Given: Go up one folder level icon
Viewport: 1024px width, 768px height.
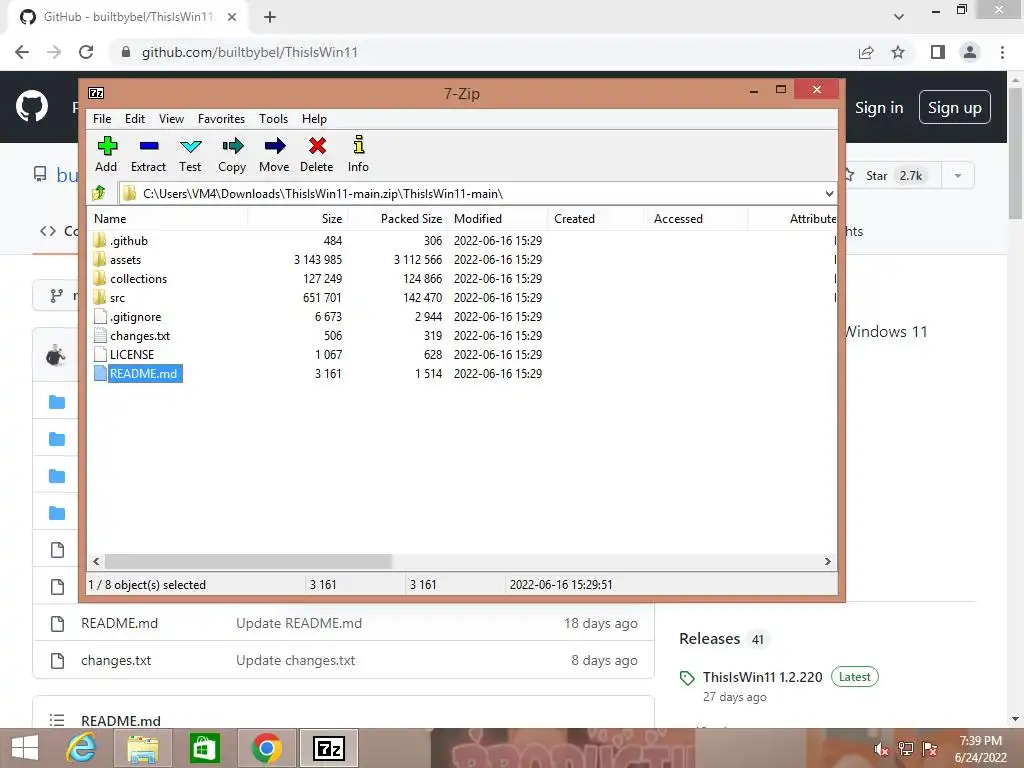Looking at the screenshot, I should click(99, 193).
